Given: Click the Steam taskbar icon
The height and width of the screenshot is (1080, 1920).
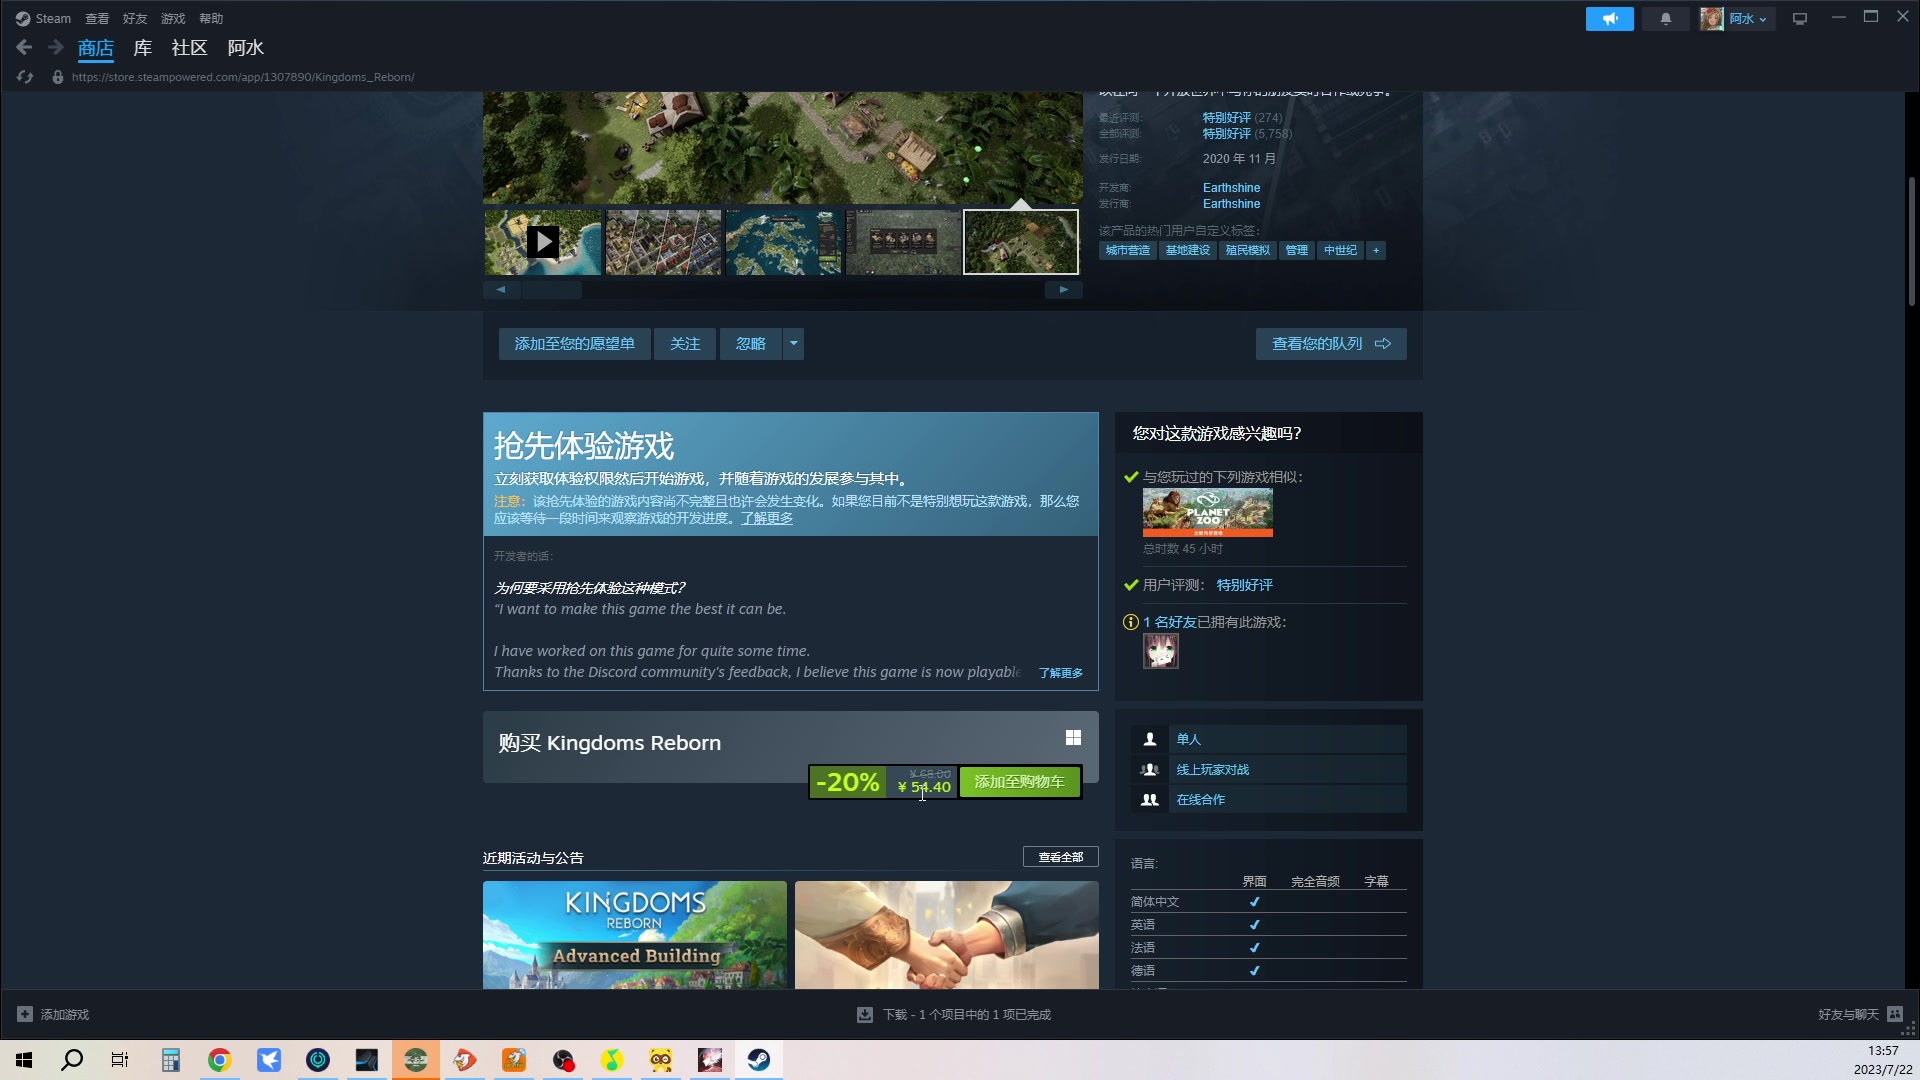Looking at the screenshot, I should (759, 1060).
